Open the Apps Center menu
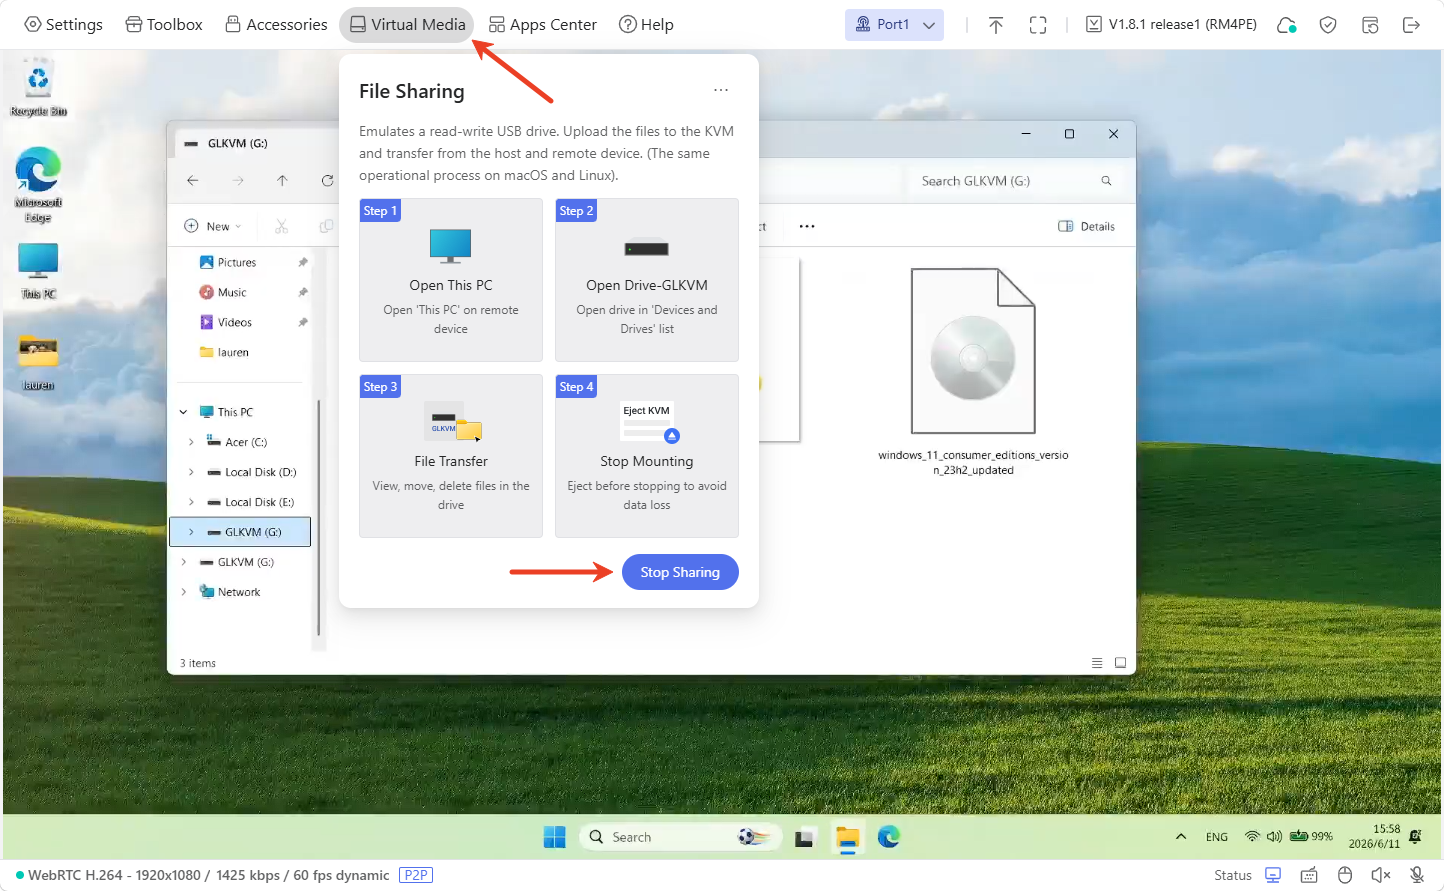 pyautogui.click(x=543, y=25)
